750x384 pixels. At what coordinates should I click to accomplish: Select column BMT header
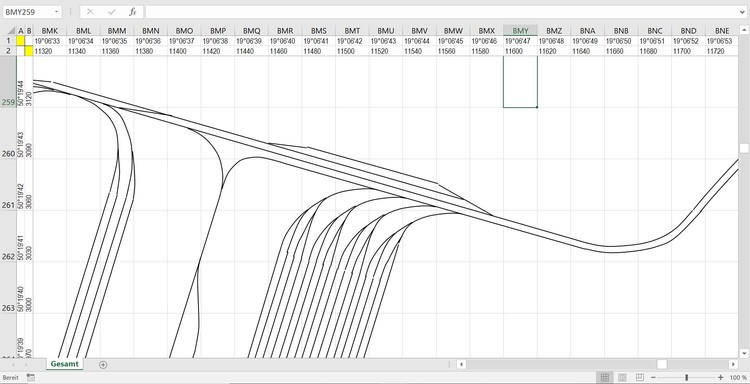352,31
